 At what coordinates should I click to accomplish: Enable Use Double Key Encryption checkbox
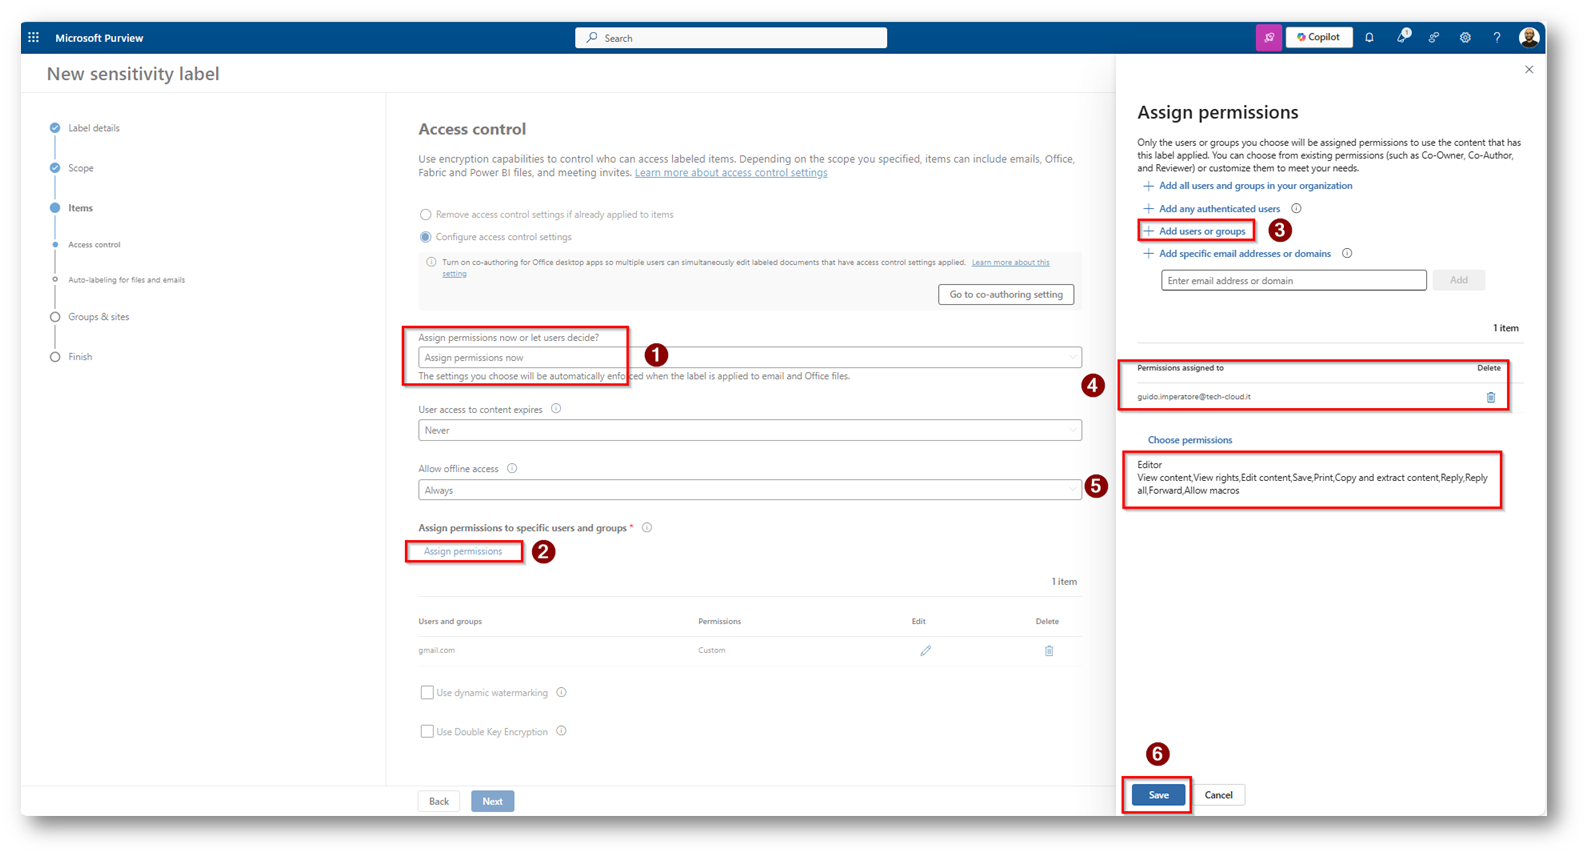click(427, 732)
